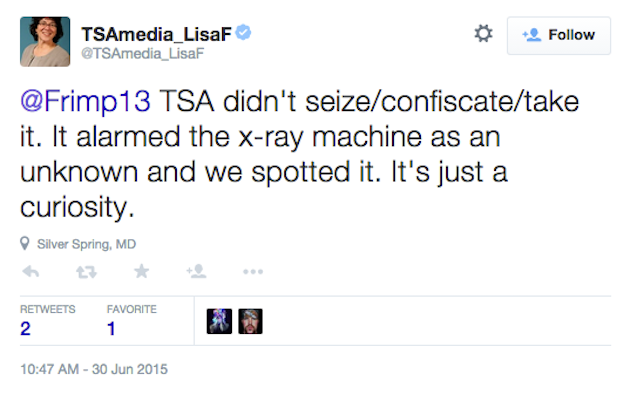The width and height of the screenshot is (630, 394).
Task: Open the Silver Spring, MD location link
Action: [x=86, y=244]
